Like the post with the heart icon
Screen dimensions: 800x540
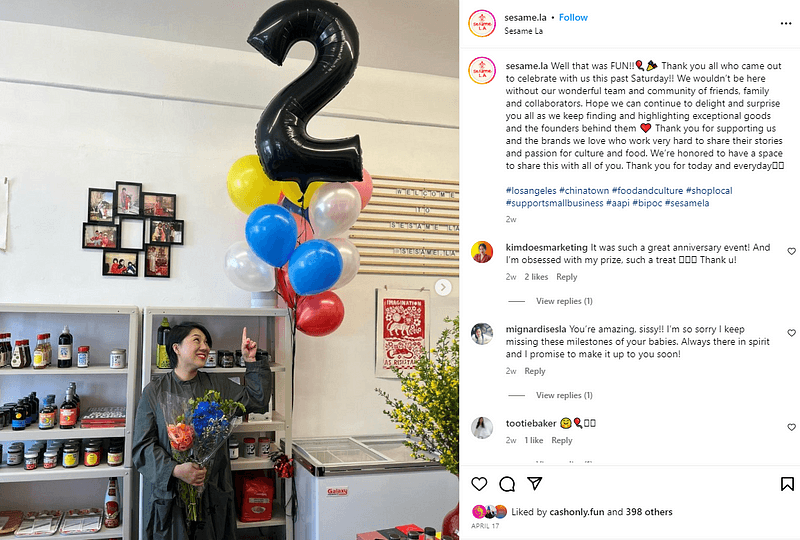[x=479, y=484]
